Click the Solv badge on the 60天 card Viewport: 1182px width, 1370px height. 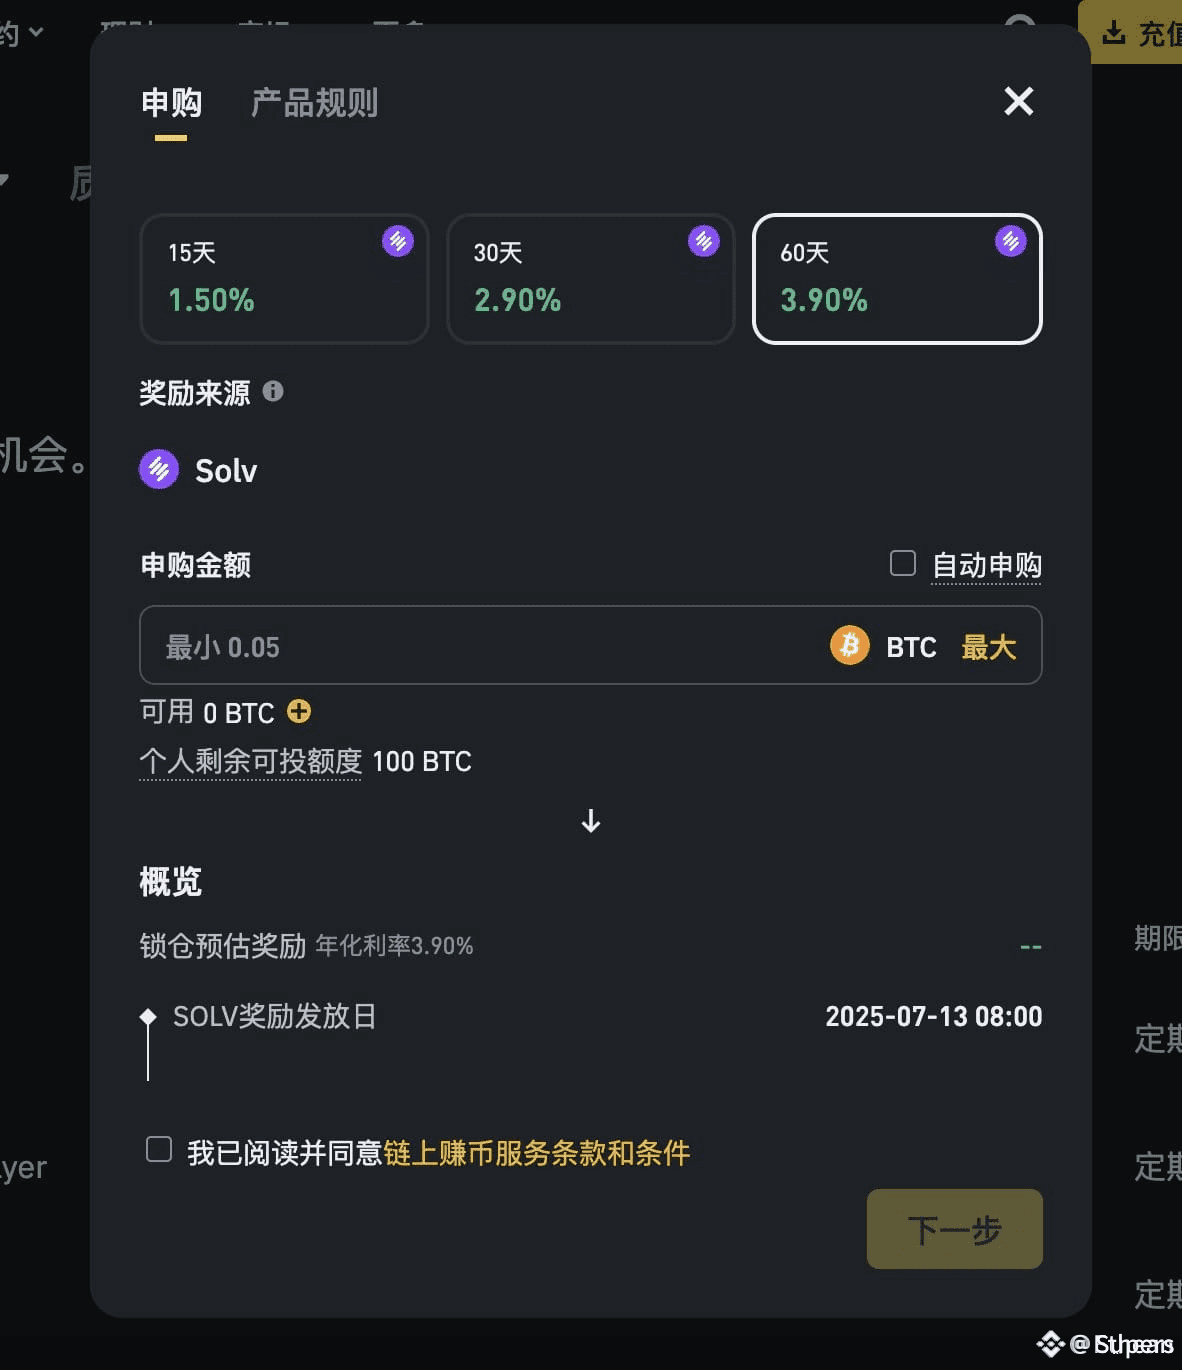coord(1010,241)
